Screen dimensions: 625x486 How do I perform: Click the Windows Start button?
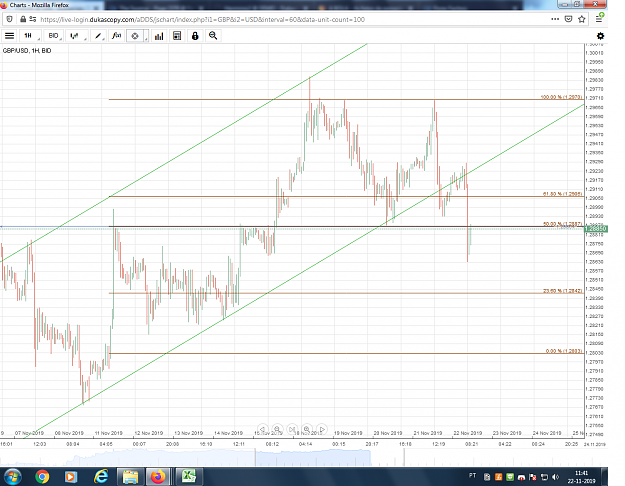12,476
